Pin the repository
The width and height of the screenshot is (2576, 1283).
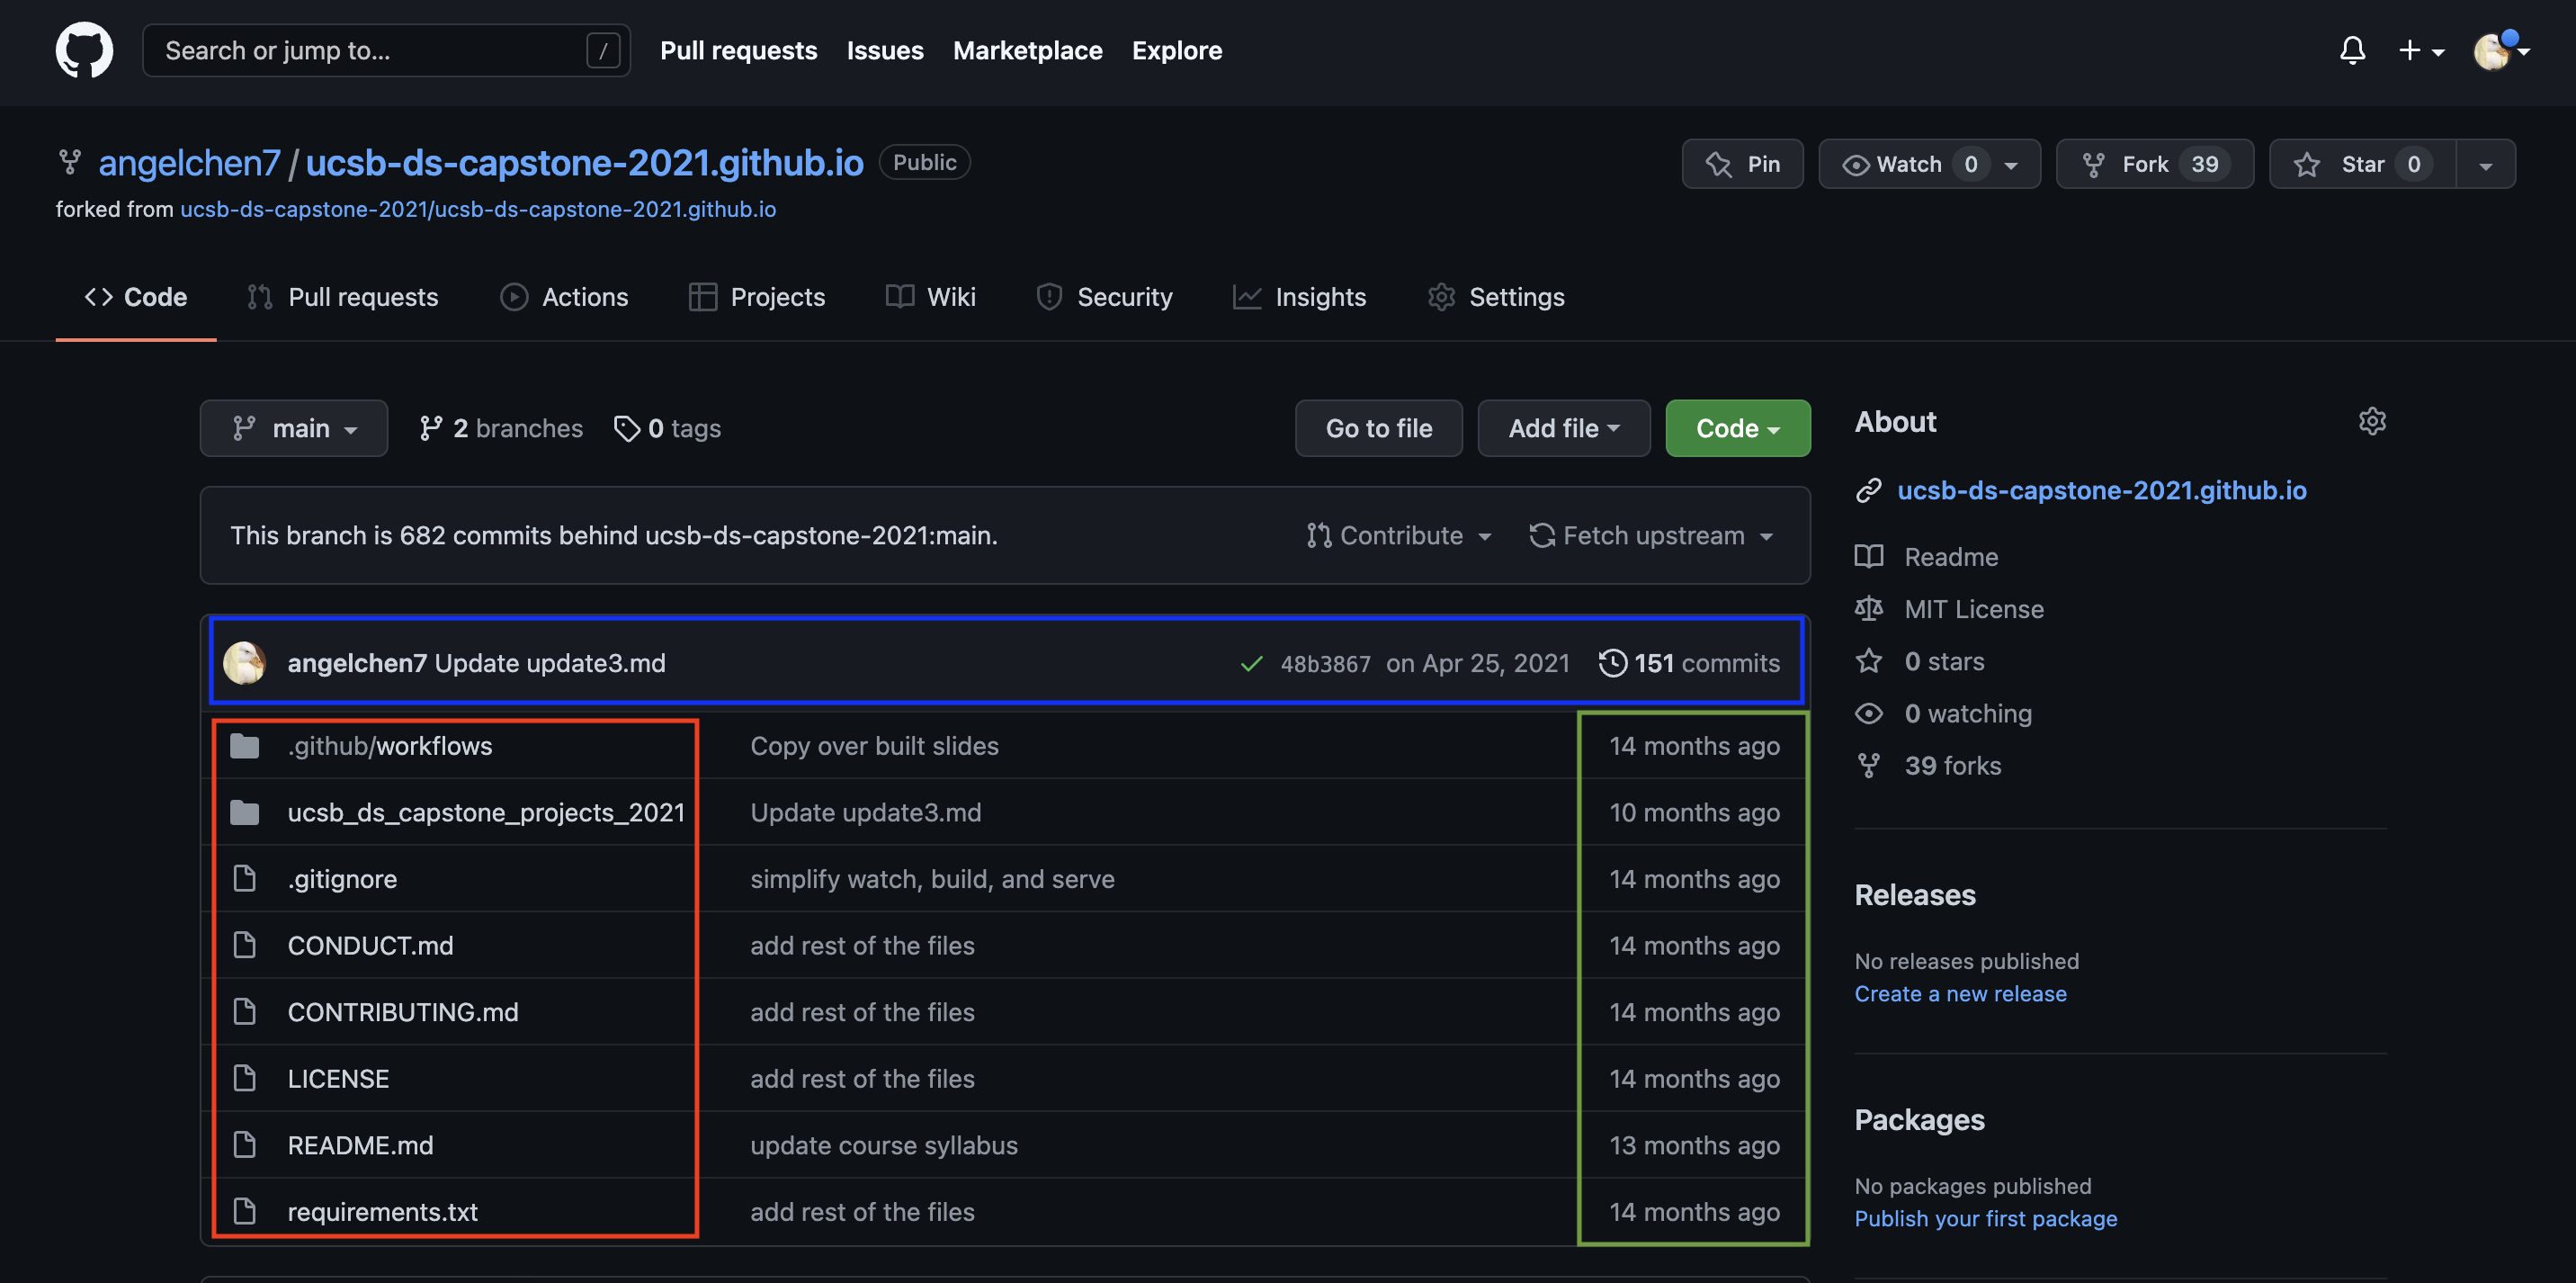coord(1743,163)
